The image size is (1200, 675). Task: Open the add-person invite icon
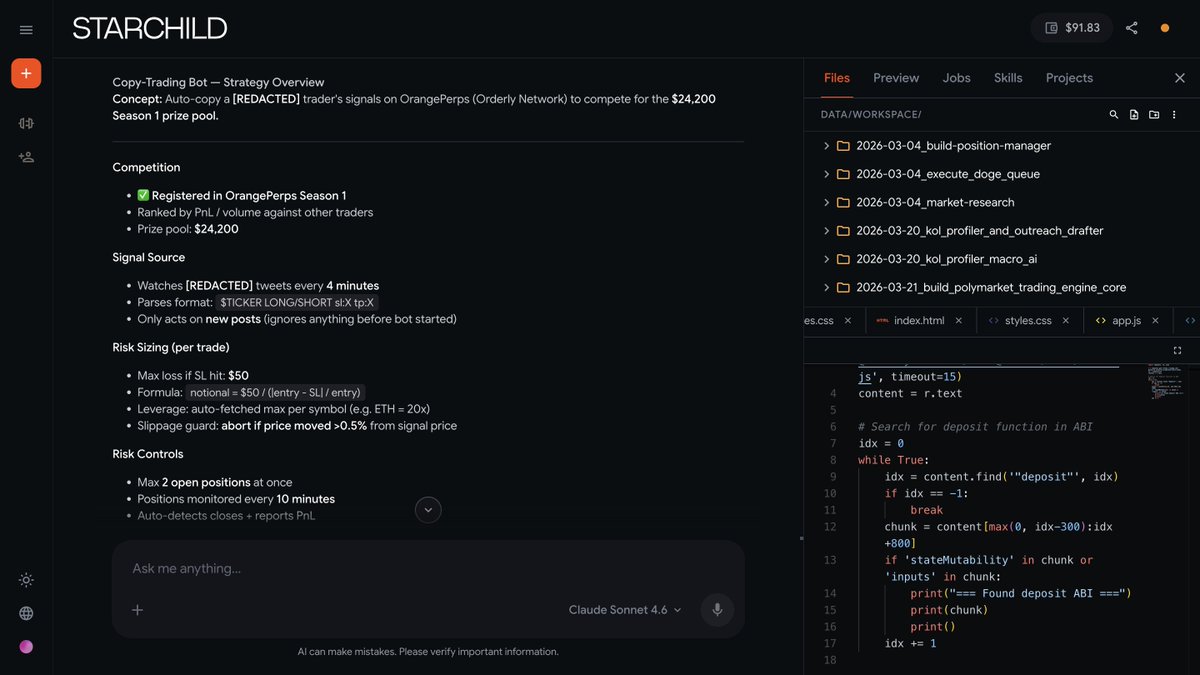coord(26,157)
